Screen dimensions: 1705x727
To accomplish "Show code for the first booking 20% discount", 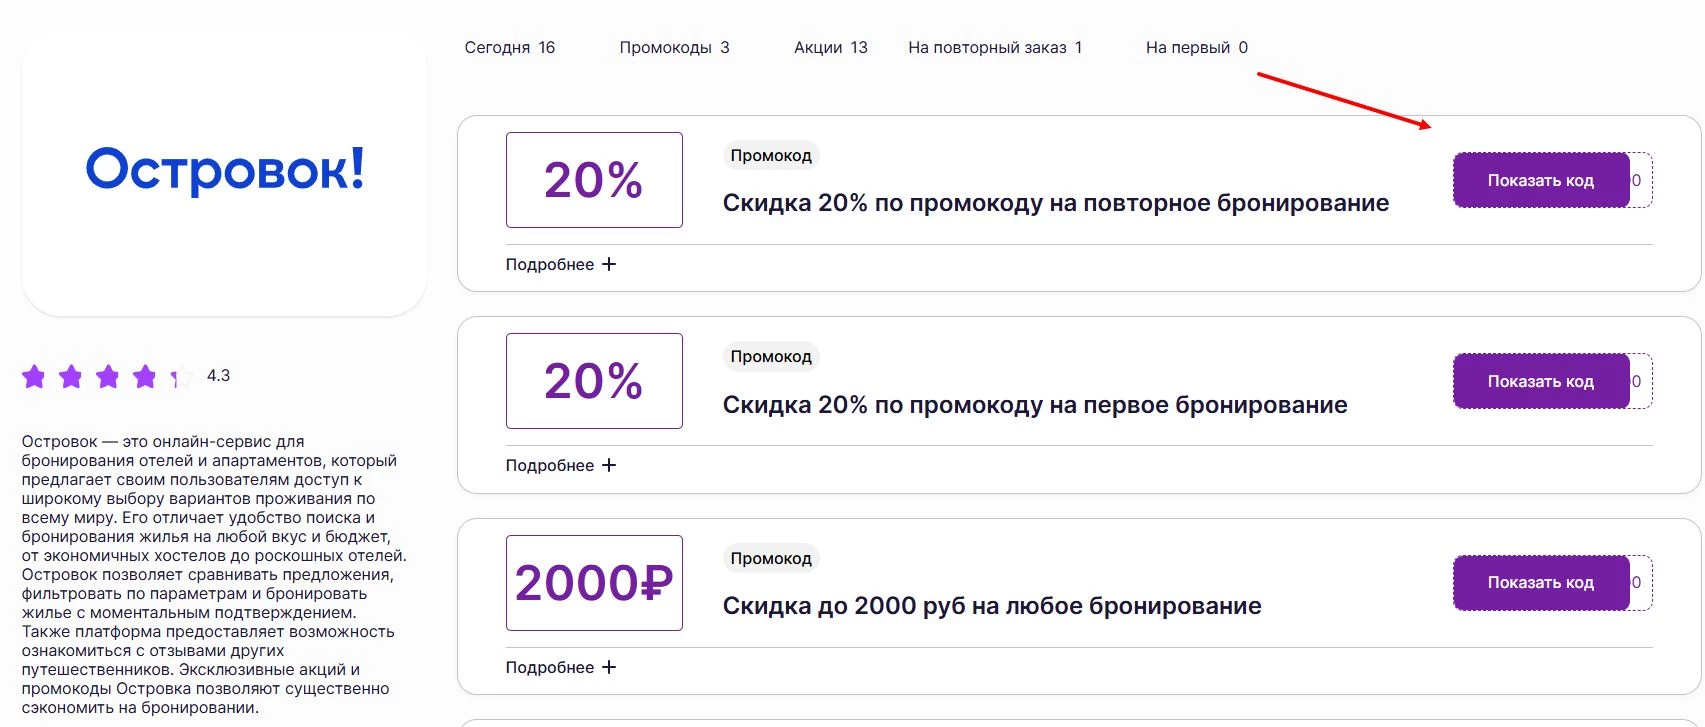I will point(1540,381).
